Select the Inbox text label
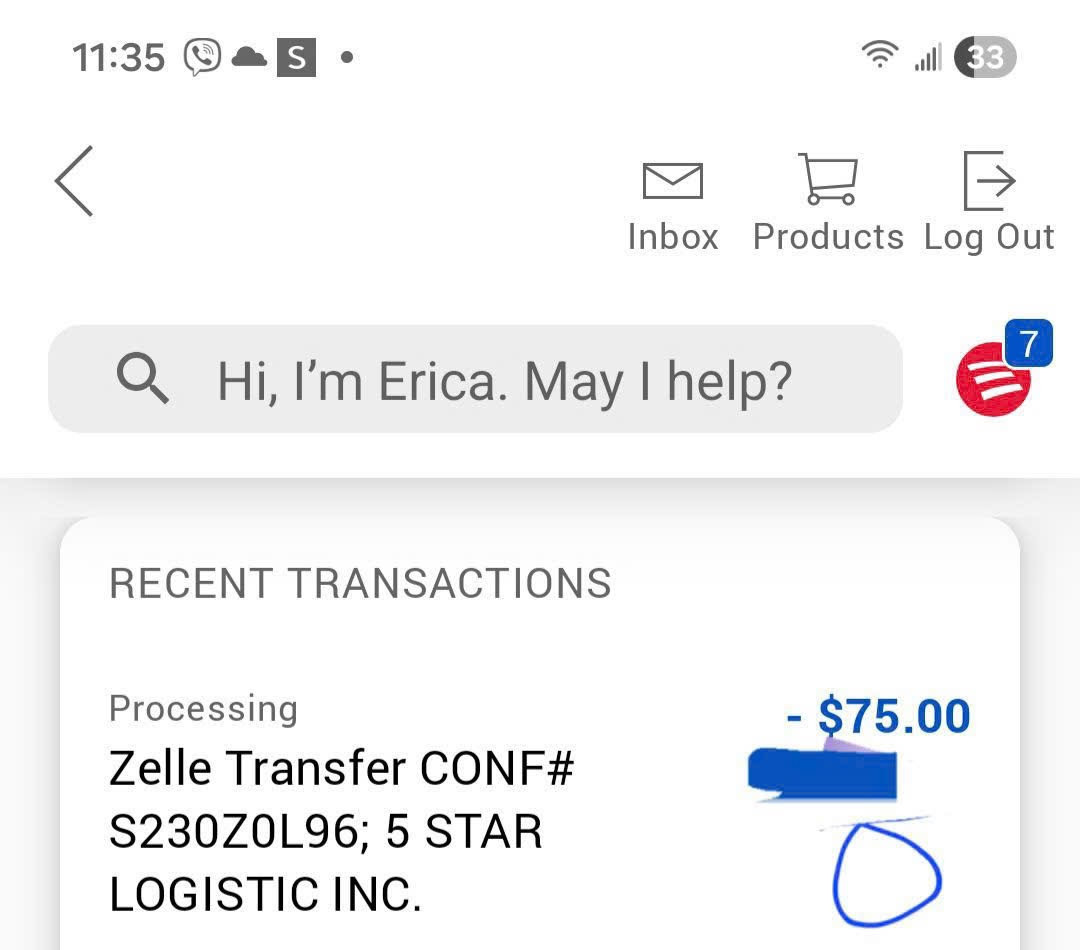Image resolution: width=1080 pixels, height=950 pixels. [673, 237]
